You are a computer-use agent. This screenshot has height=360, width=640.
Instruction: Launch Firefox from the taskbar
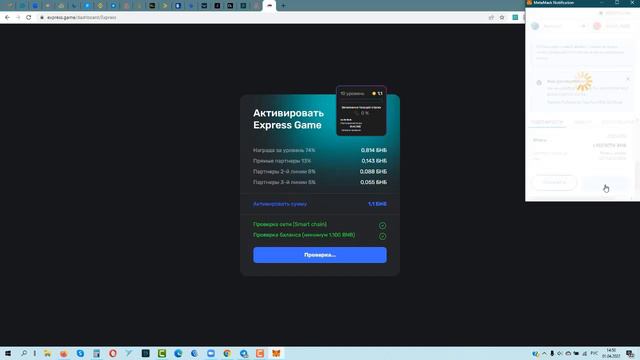click(x=64, y=353)
